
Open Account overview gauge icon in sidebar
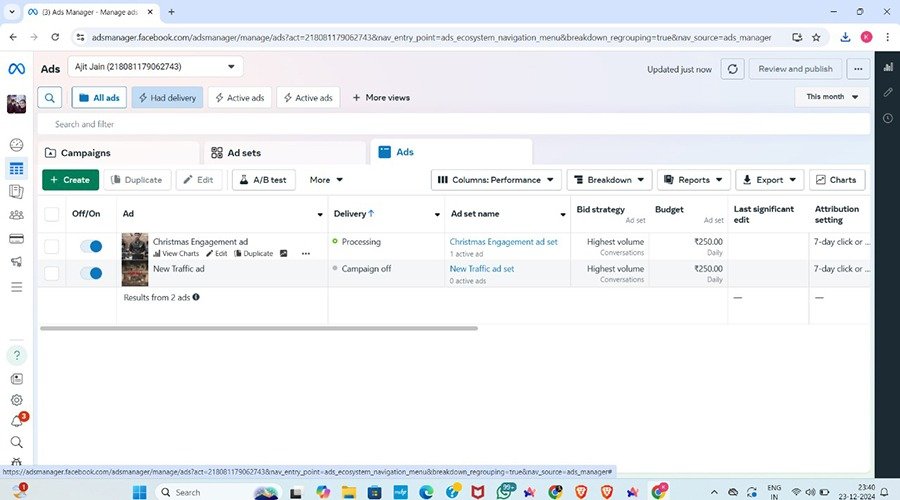coord(17,145)
